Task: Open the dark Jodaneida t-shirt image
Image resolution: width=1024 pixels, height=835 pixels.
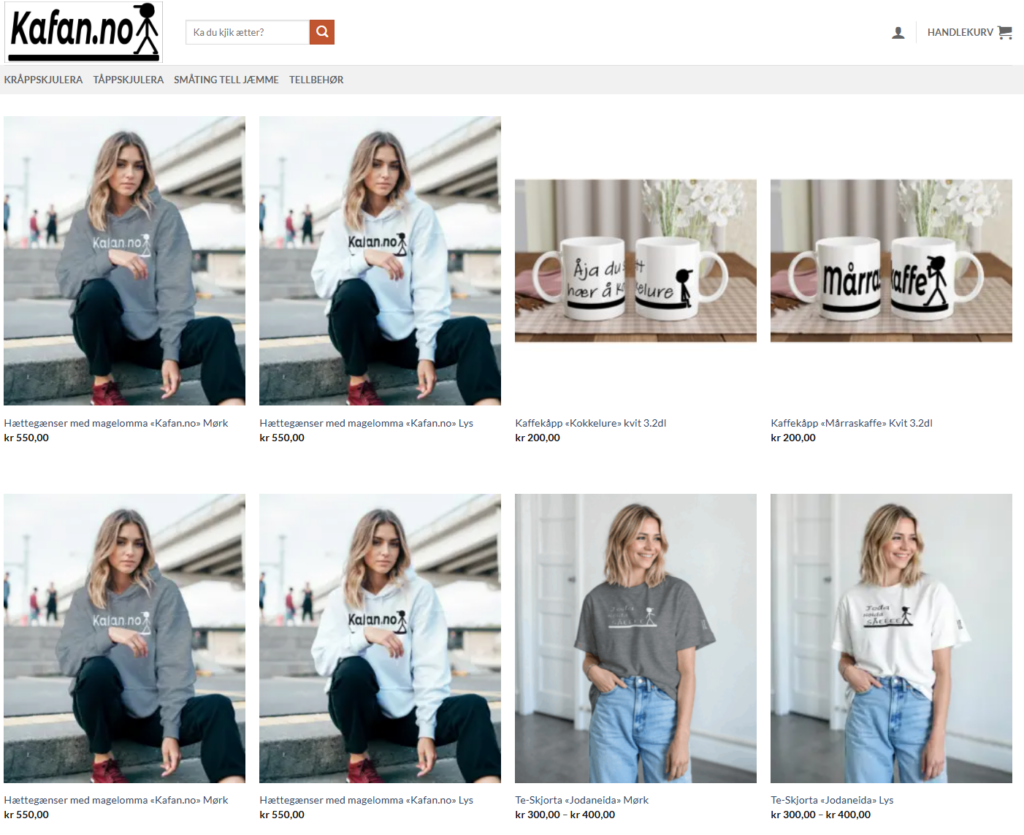Action: [635, 638]
